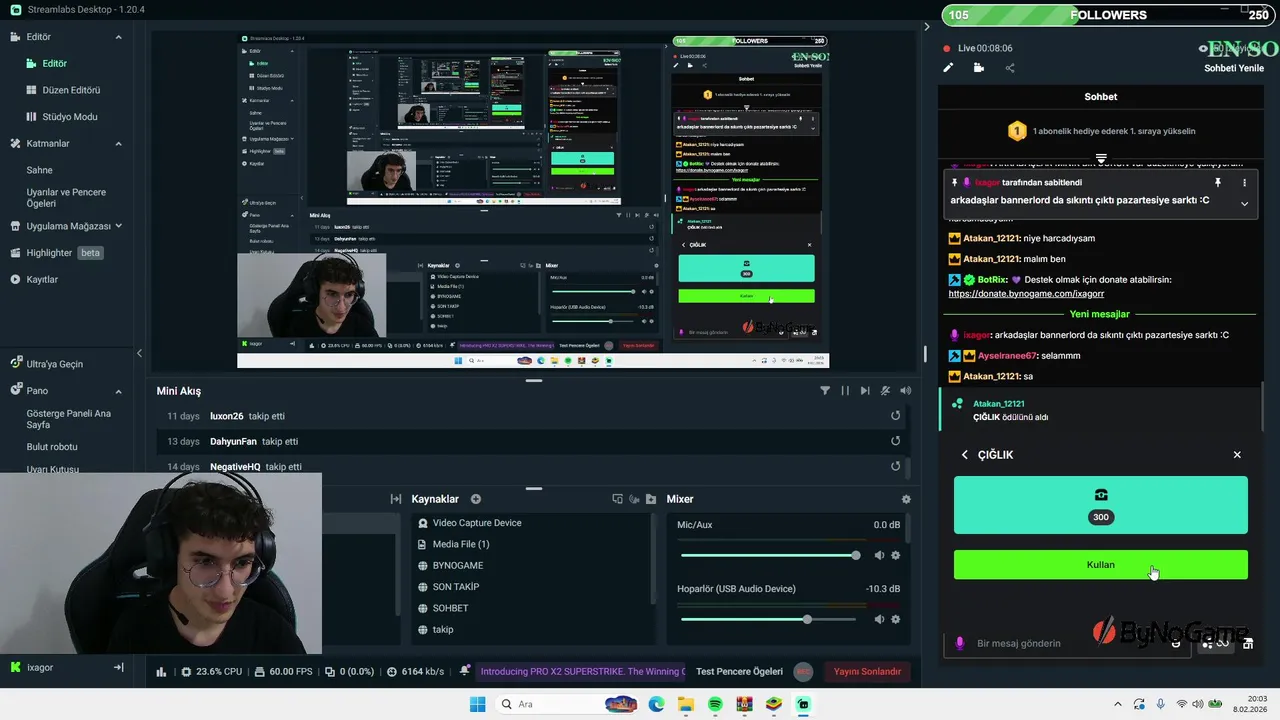Toggle the REC recording button
1280x720 pixels.
[x=802, y=672]
